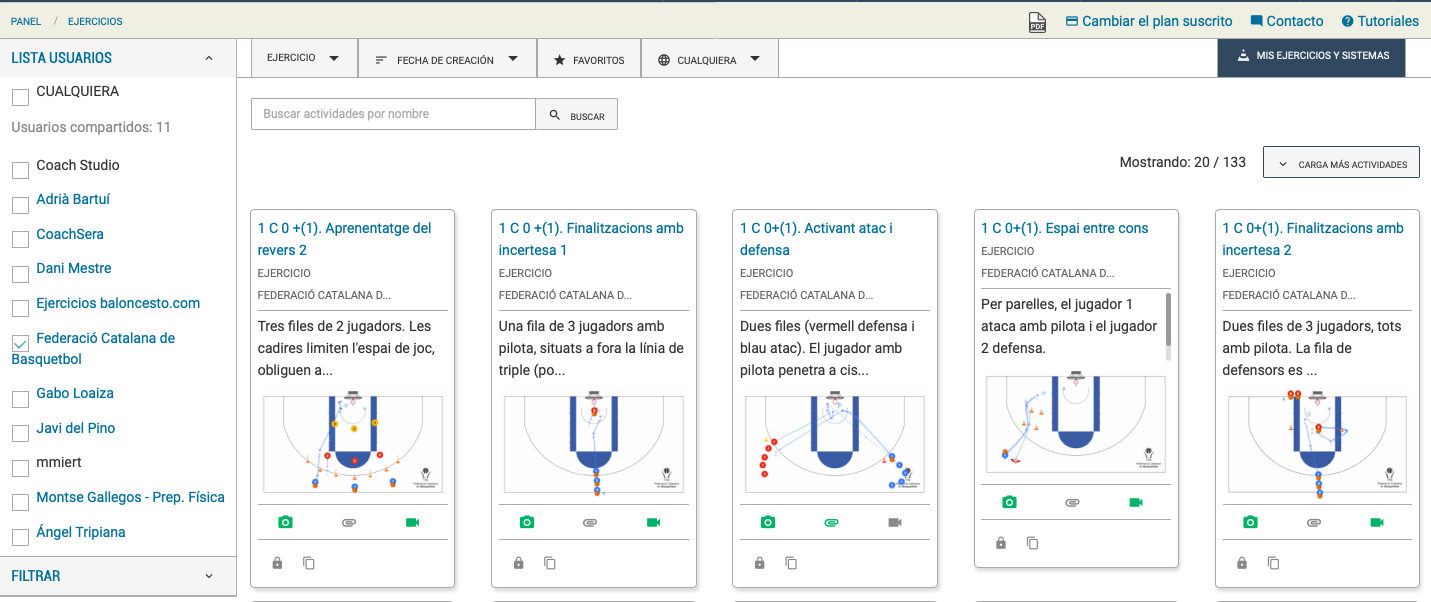
Task: Go to PANEL breadcrumb
Action: tap(25, 21)
